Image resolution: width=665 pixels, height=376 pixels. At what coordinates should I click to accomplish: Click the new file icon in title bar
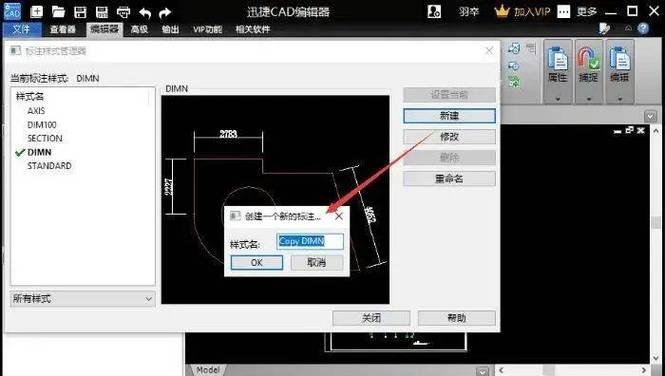[x=36, y=11]
